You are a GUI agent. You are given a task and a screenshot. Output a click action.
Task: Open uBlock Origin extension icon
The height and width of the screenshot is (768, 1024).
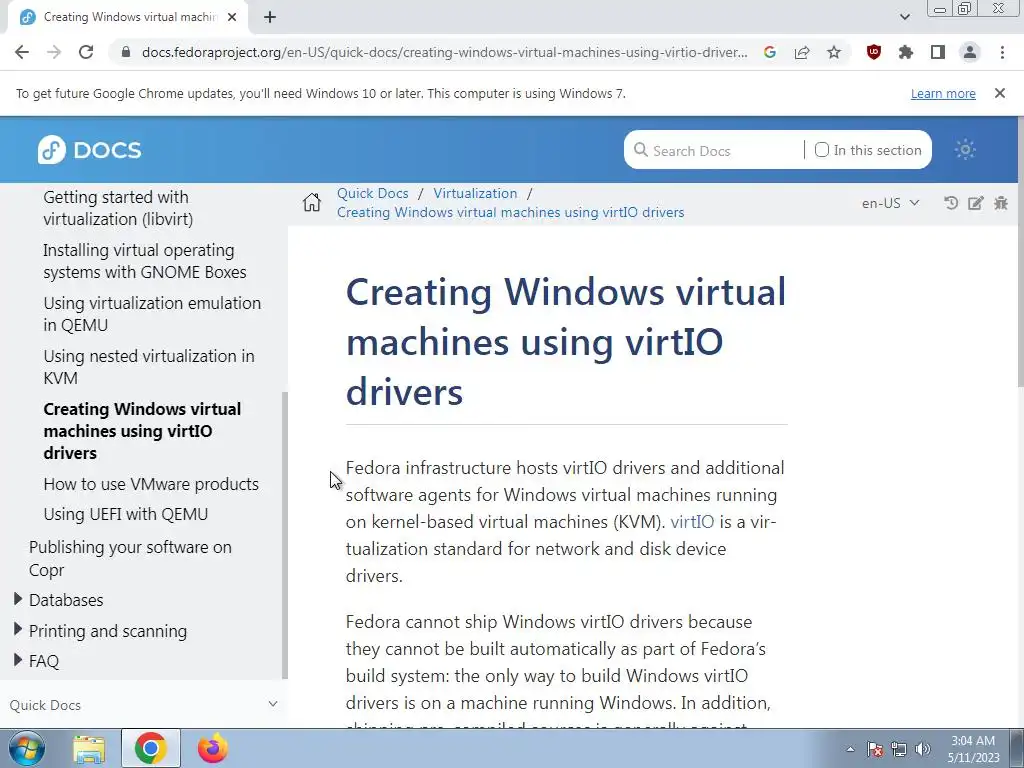pyautogui.click(x=874, y=52)
